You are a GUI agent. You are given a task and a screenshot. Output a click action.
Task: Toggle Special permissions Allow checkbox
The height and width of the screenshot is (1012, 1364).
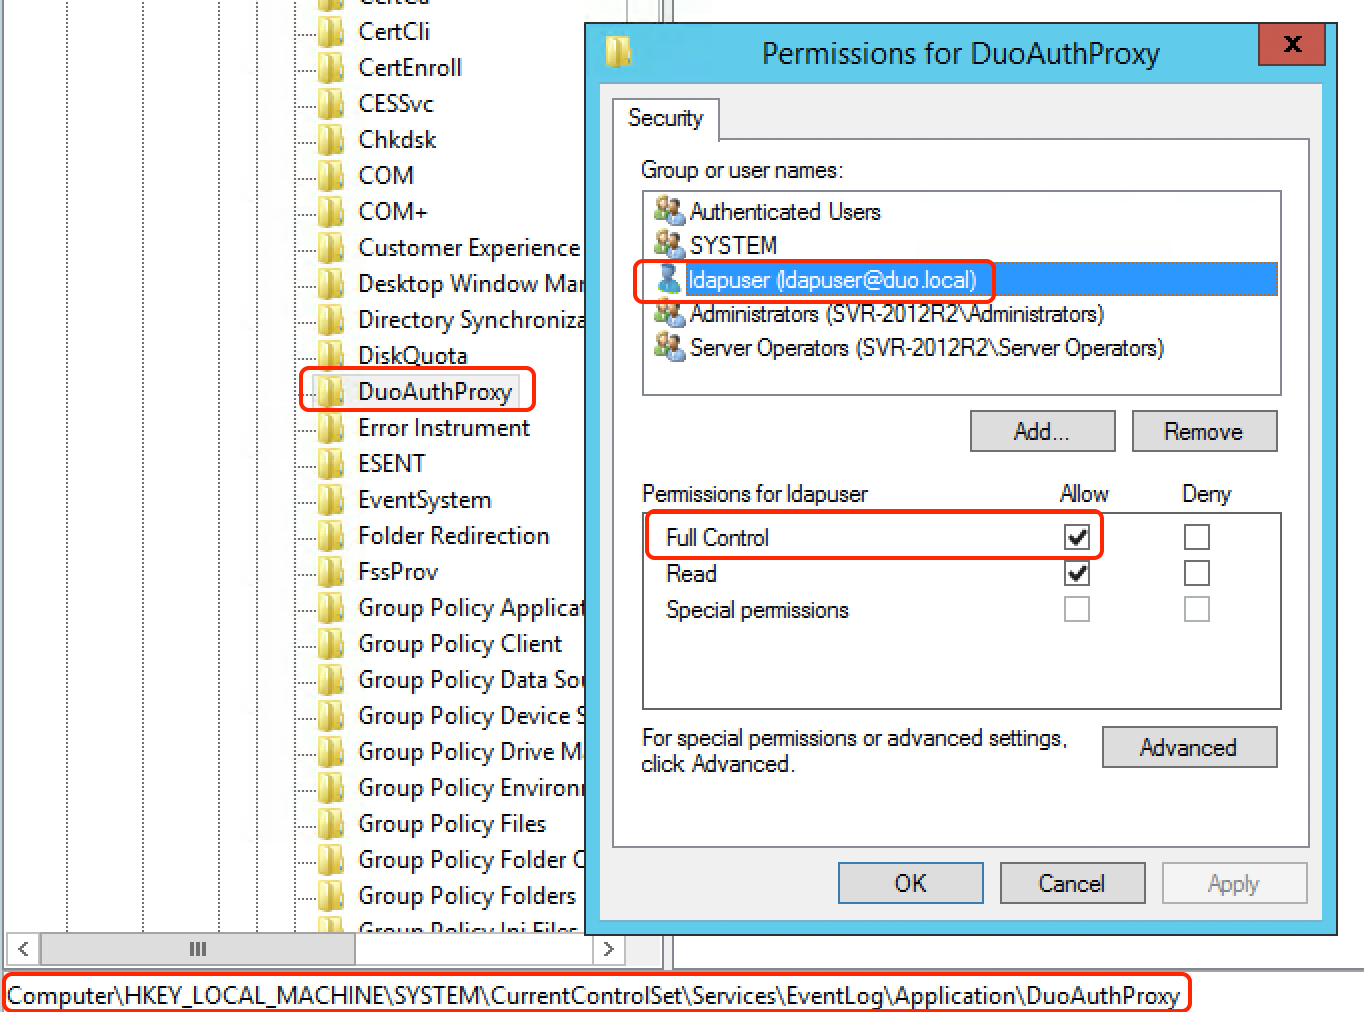1077,609
